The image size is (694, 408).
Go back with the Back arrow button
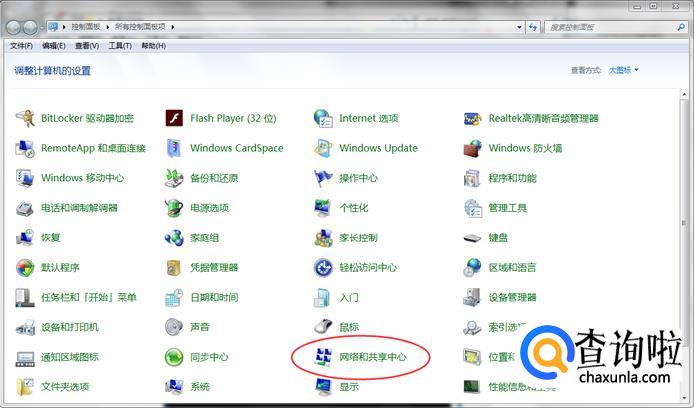click(13, 27)
